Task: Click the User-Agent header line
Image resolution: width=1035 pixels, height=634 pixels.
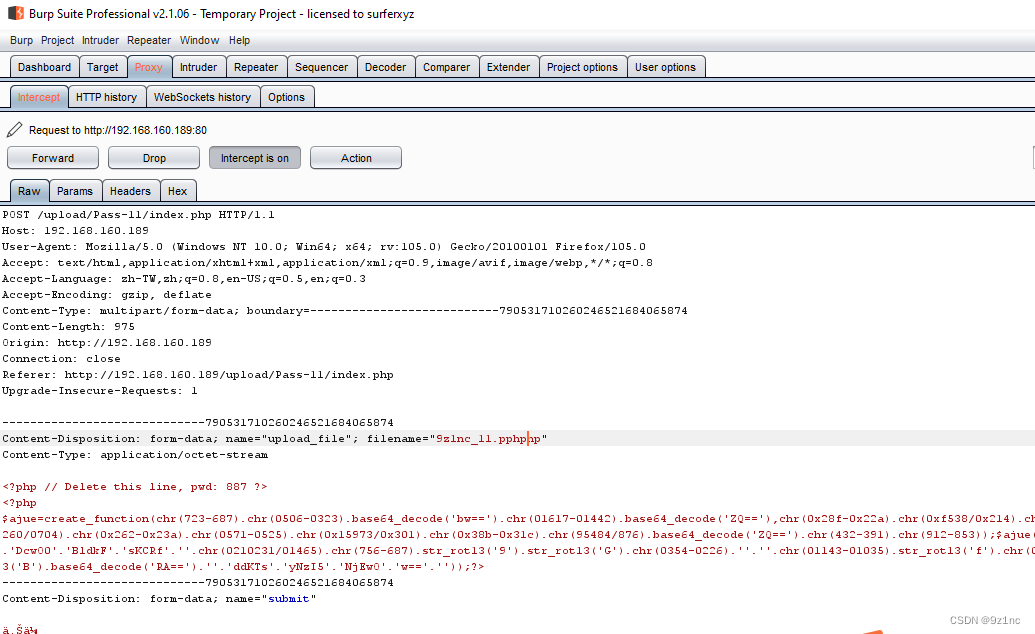Action: pos(323,246)
